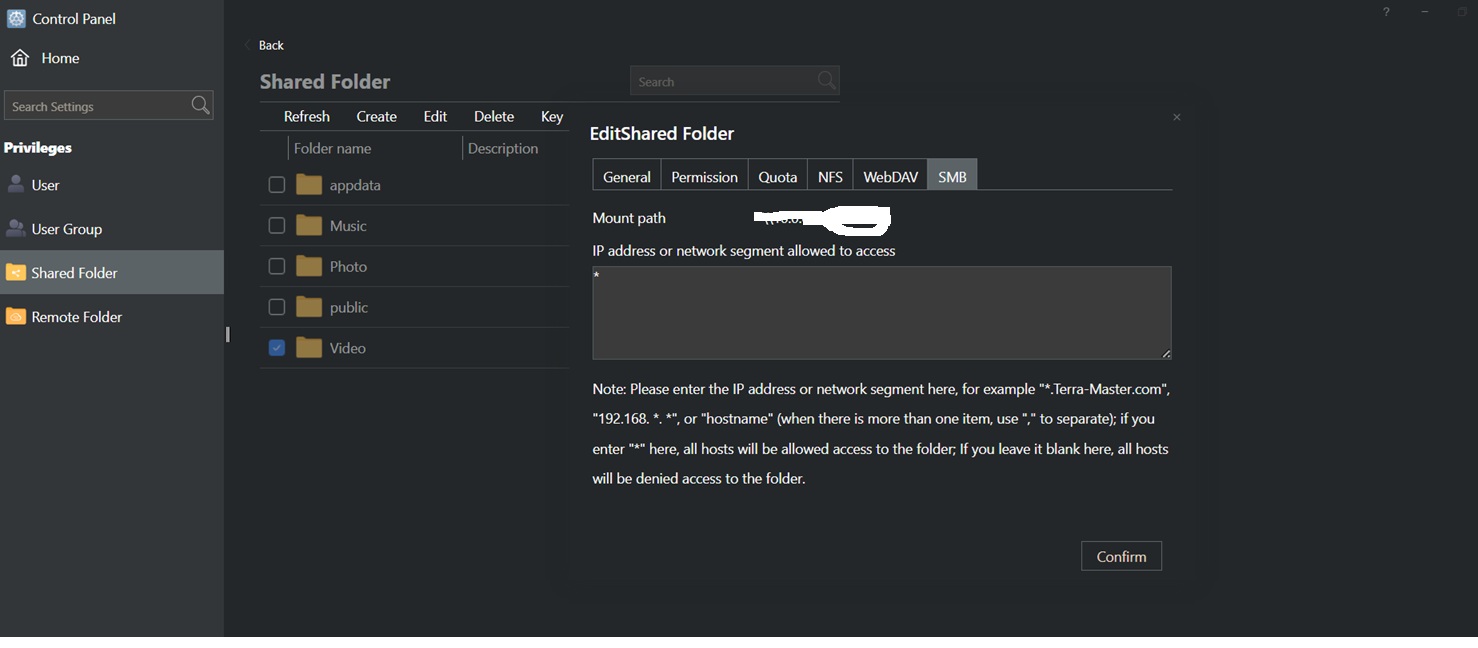Click the magnifier in Search Settings
Viewport: 1478px width, 648px height.
pos(200,105)
